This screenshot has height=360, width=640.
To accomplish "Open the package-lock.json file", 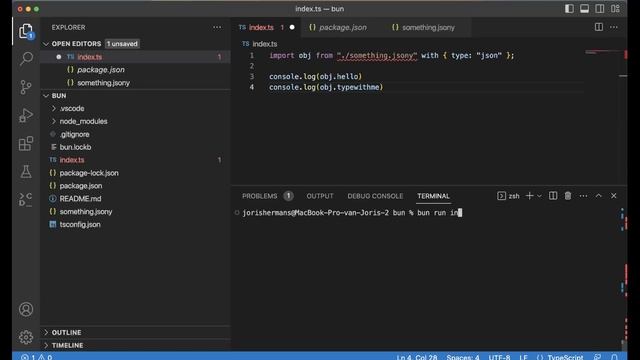I will pos(136,173).
